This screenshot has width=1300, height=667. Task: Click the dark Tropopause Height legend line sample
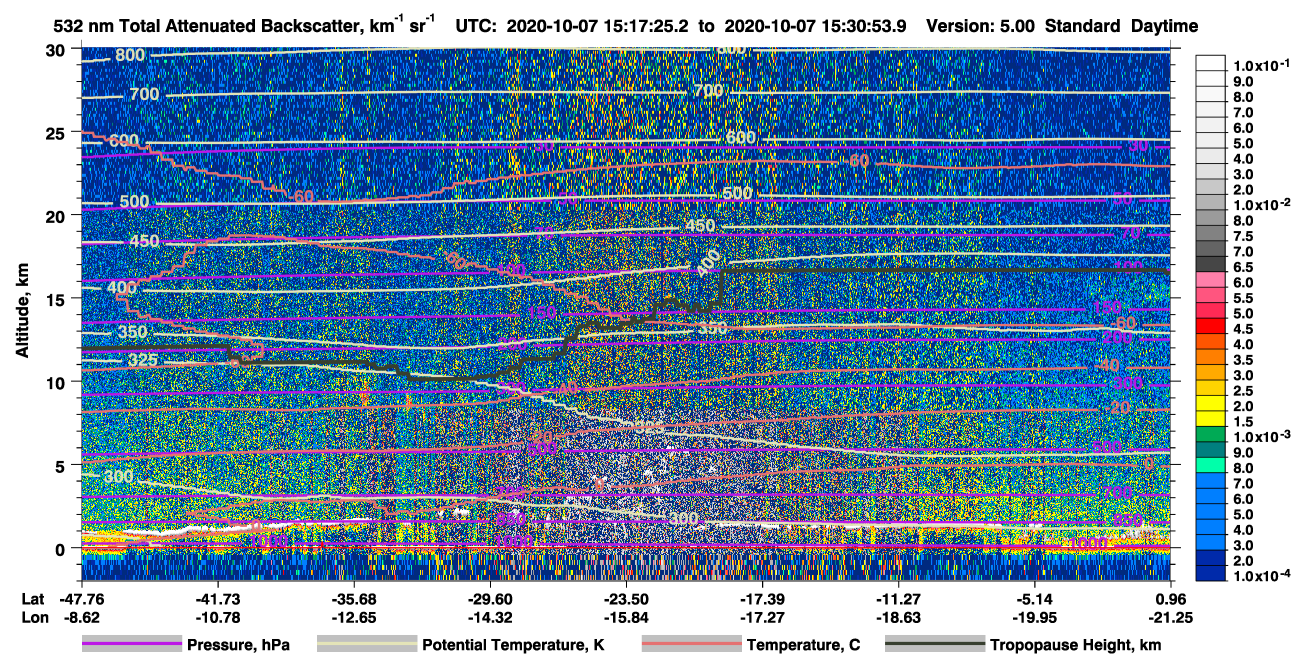click(x=935, y=645)
